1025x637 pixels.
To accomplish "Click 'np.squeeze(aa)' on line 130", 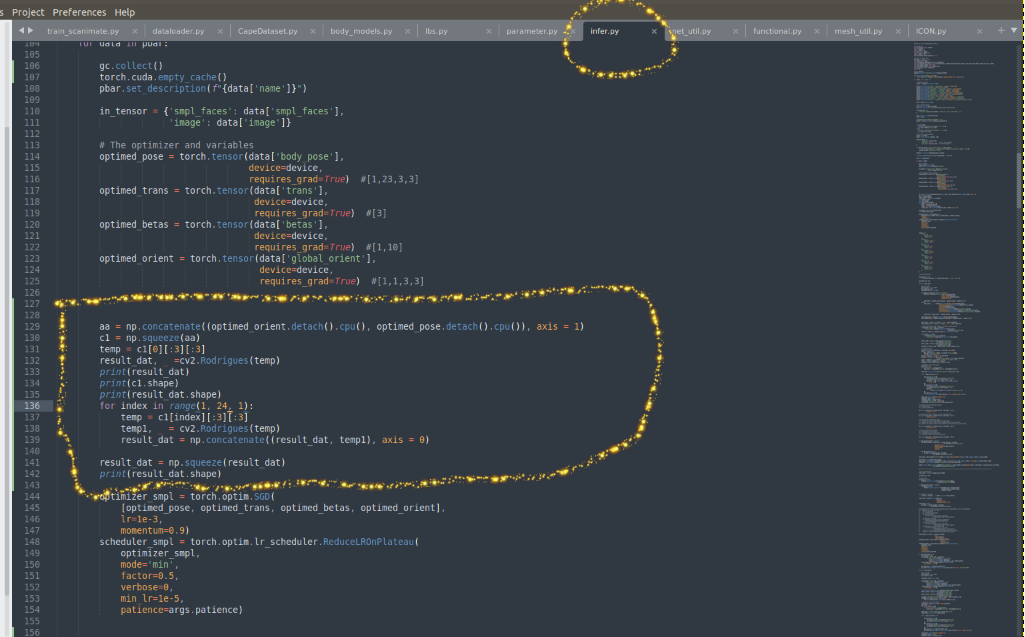I will 163,338.
